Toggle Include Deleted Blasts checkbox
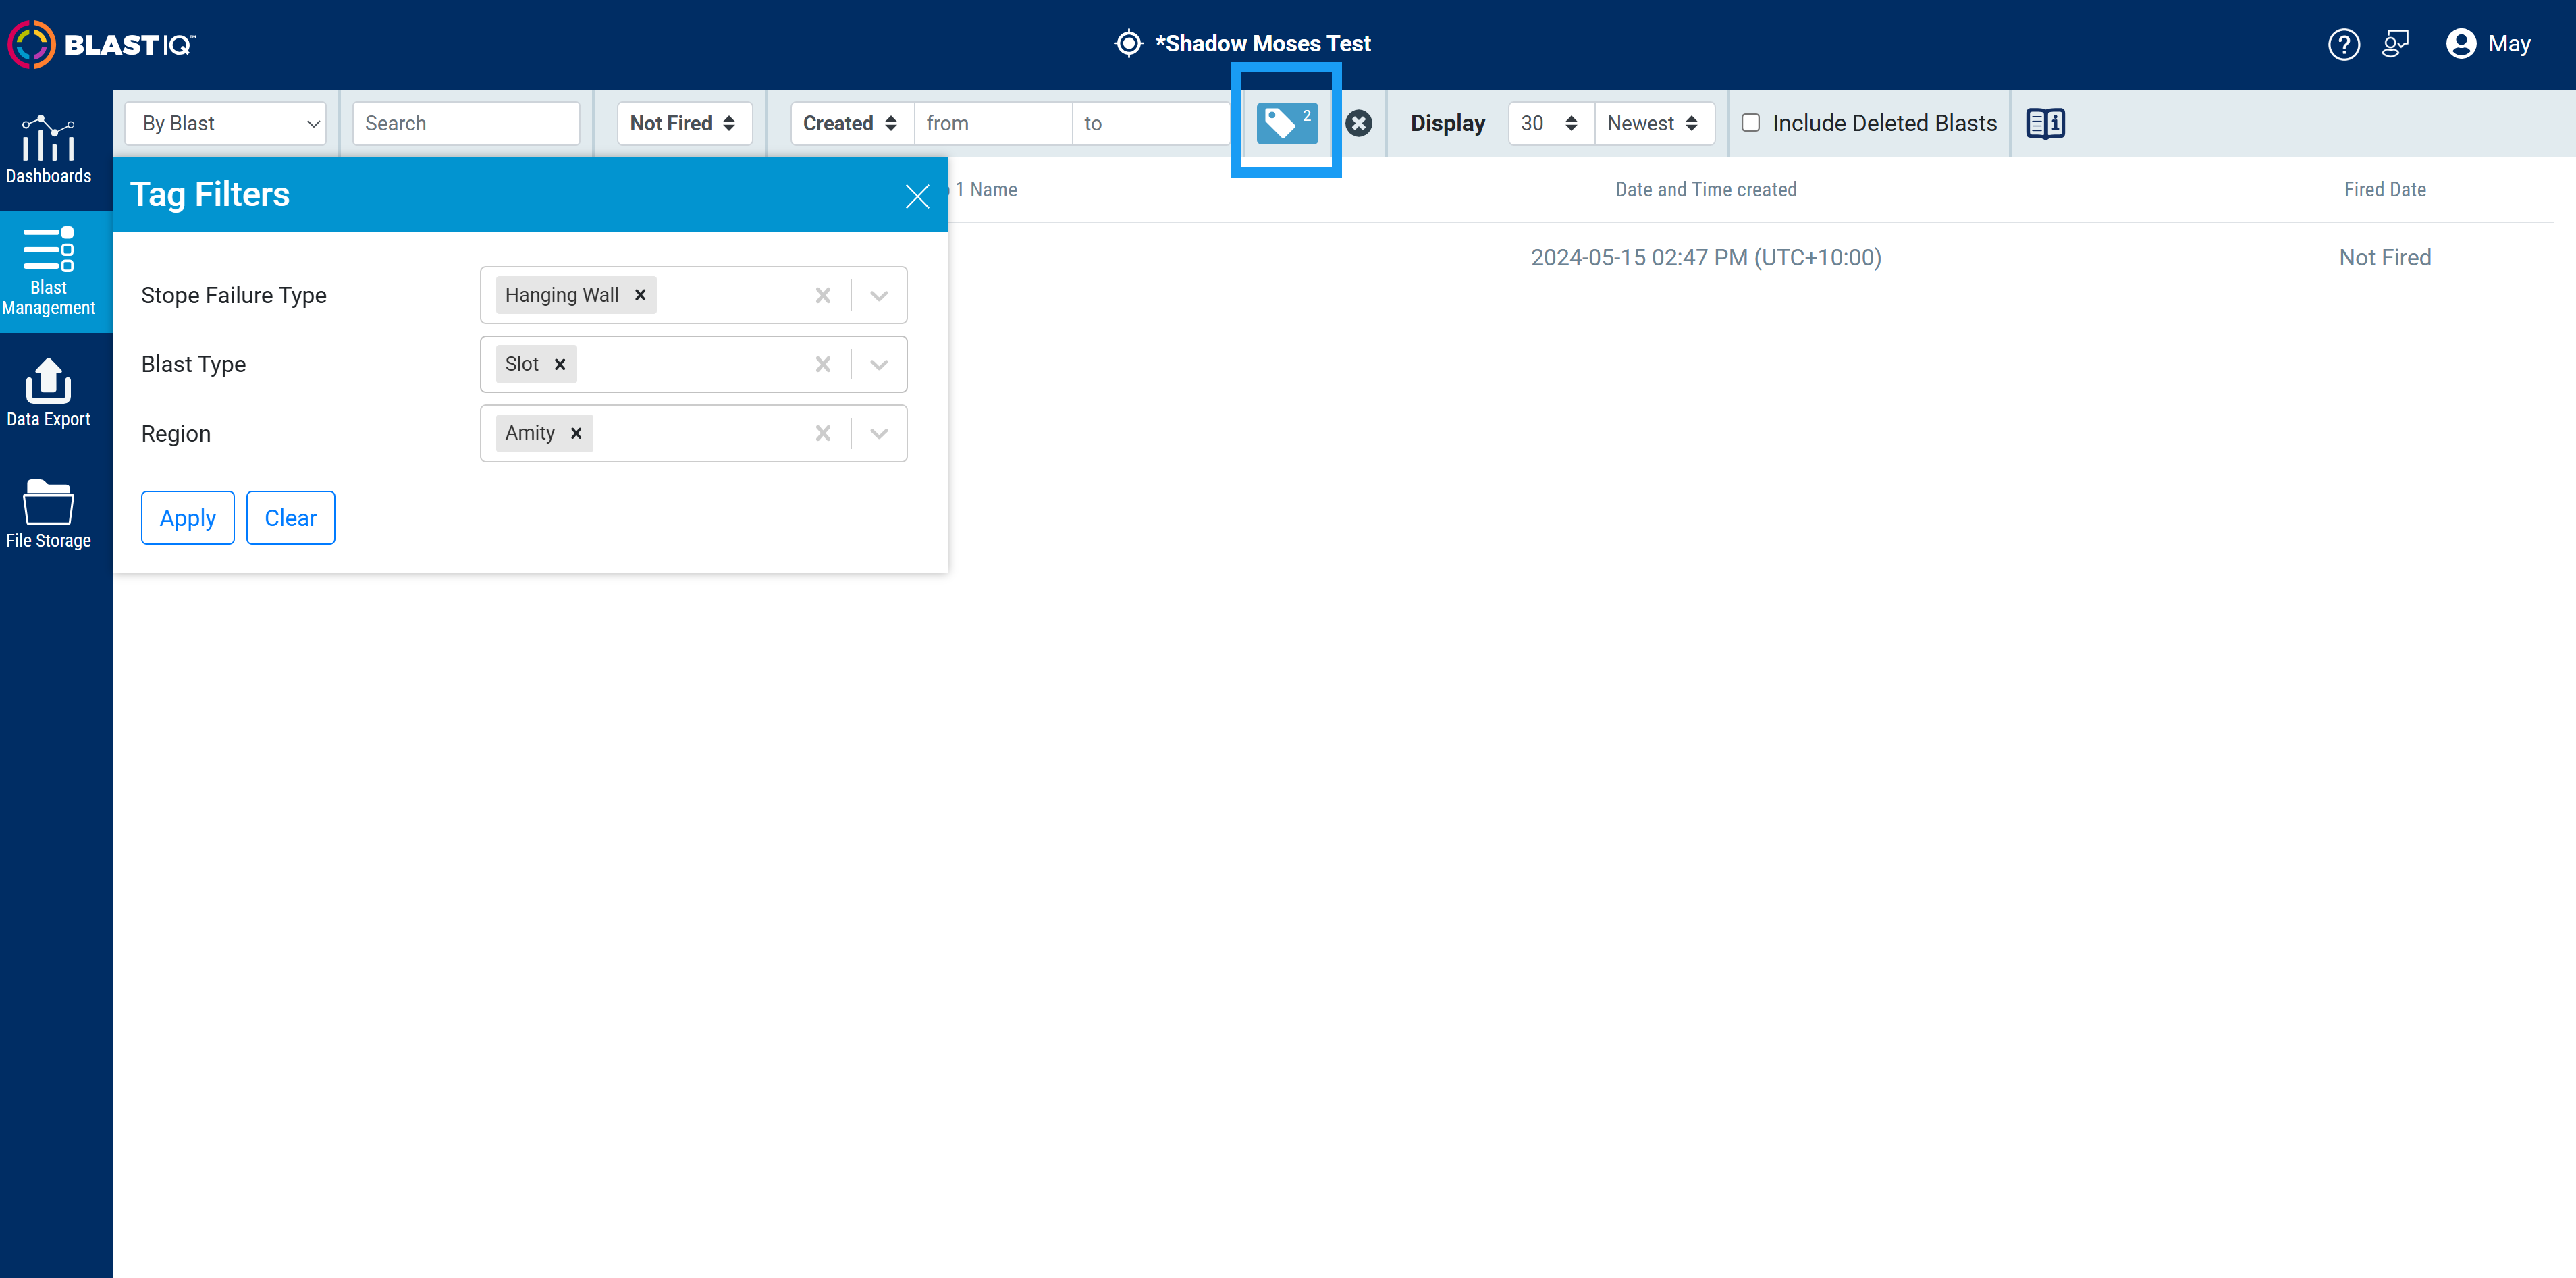 coord(1750,122)
